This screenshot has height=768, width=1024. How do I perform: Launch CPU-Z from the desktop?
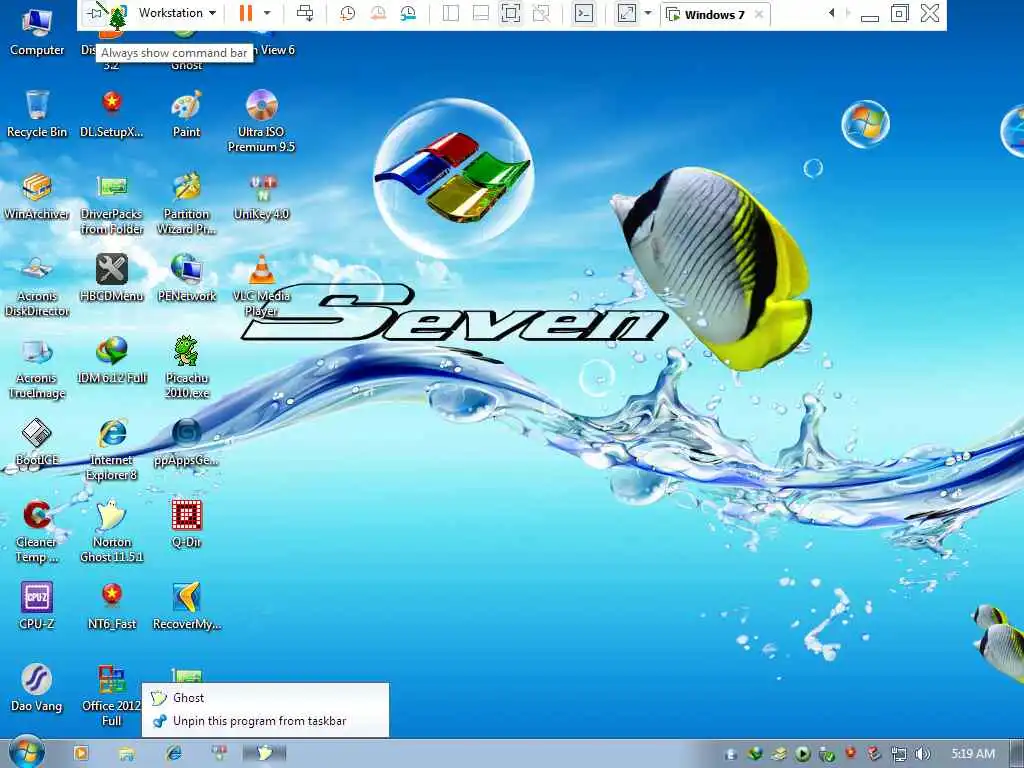point(37,607)
